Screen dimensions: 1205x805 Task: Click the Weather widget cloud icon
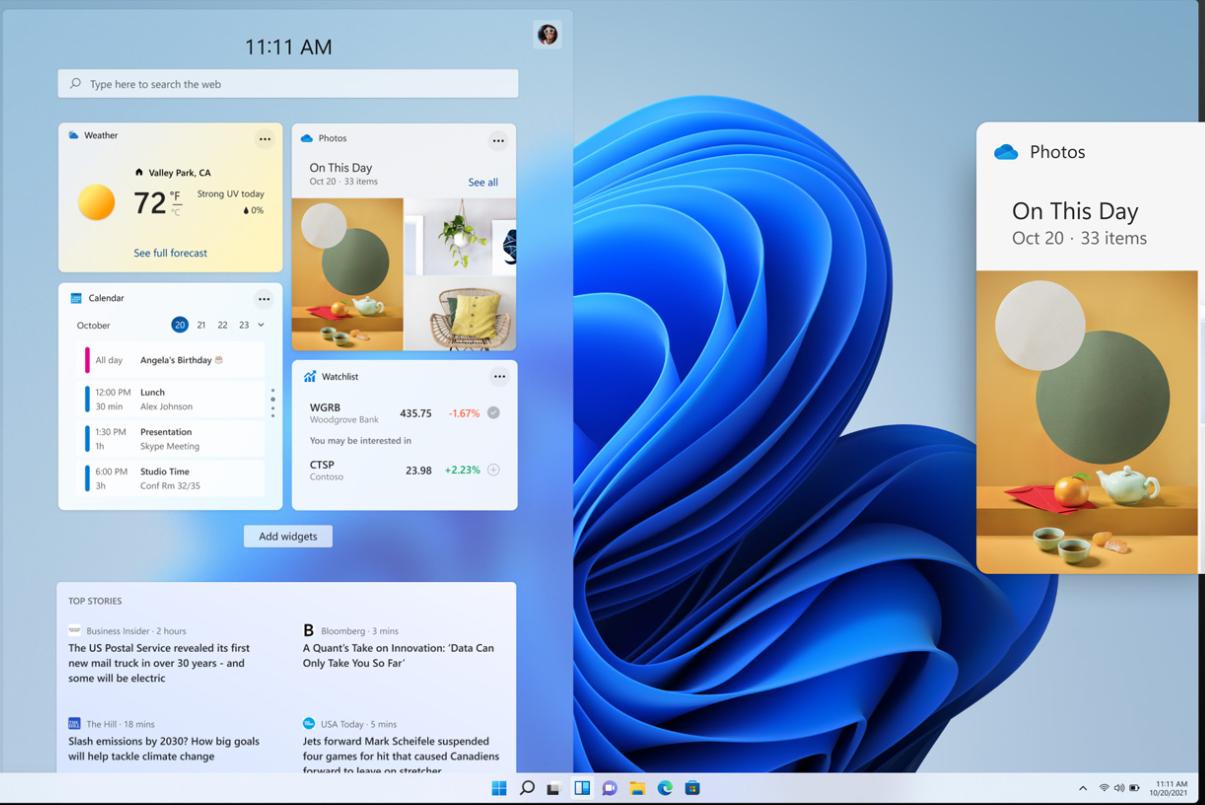[73, 135]
